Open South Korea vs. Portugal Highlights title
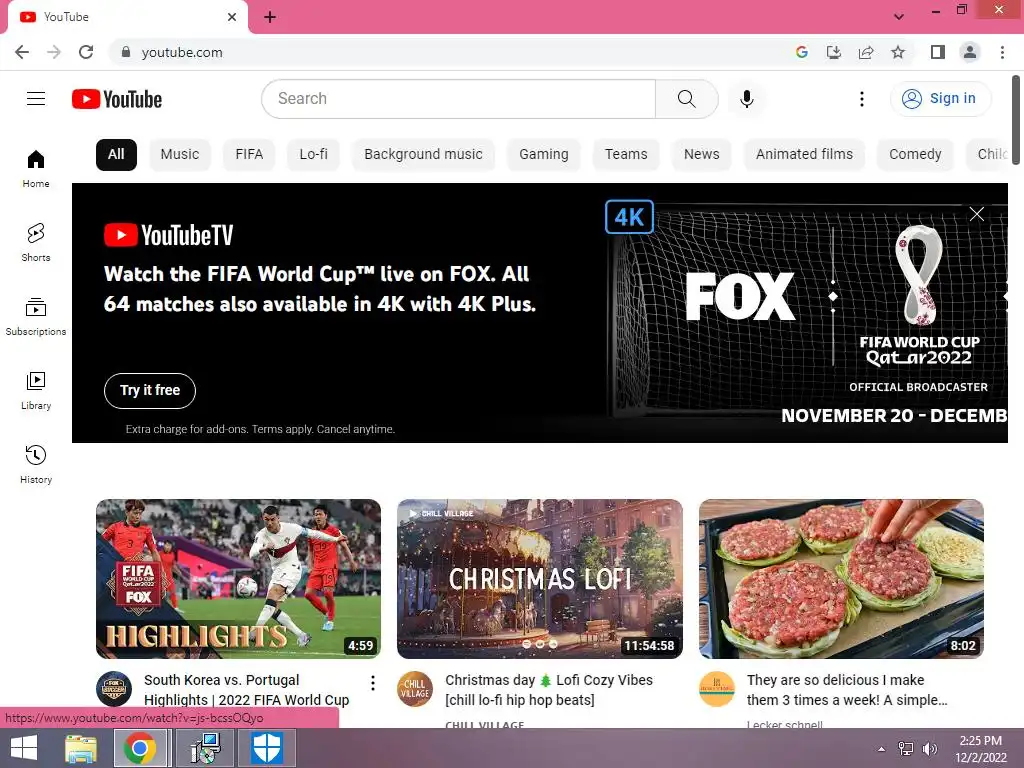Viewport: 1024px width, 768px height. click(x=247, y=690)
